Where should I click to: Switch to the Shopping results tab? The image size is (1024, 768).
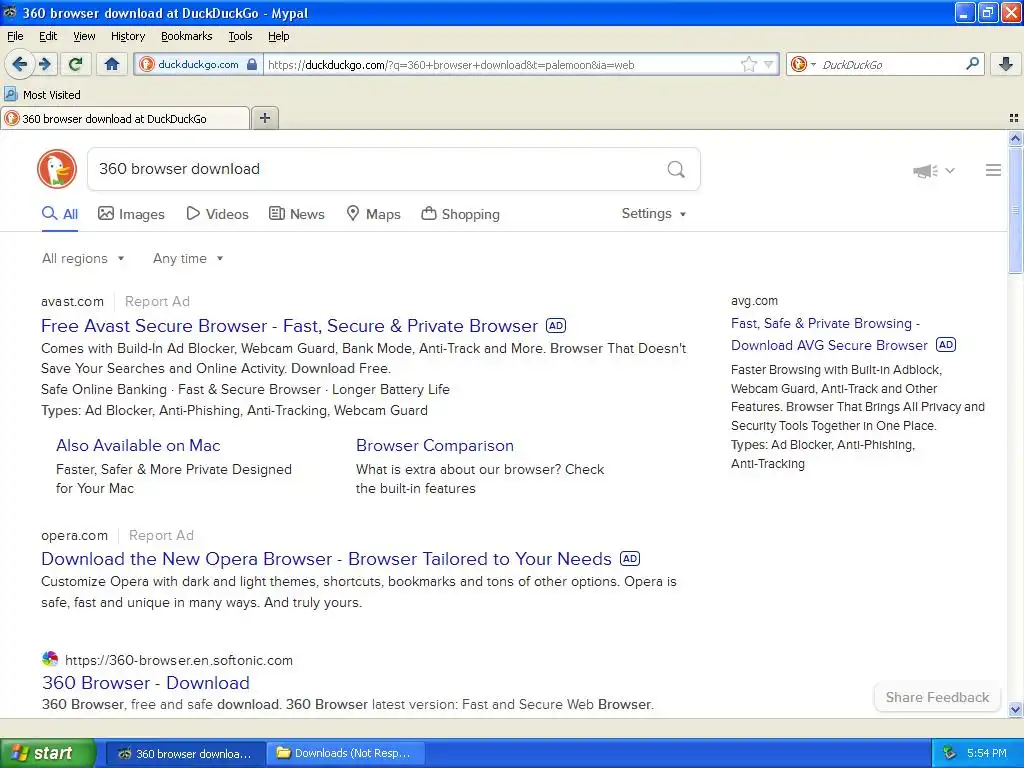click(460, 214)
